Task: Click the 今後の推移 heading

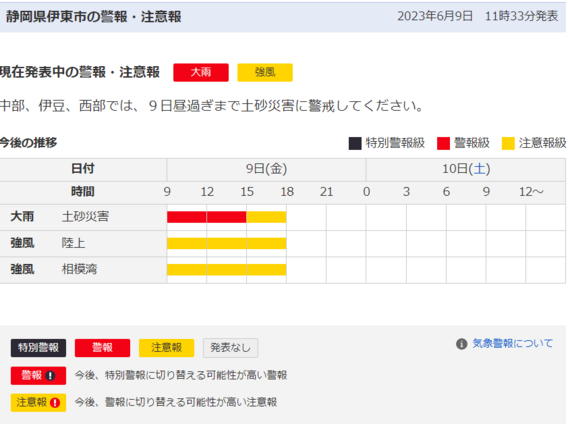Action: [x=29, y=143]
